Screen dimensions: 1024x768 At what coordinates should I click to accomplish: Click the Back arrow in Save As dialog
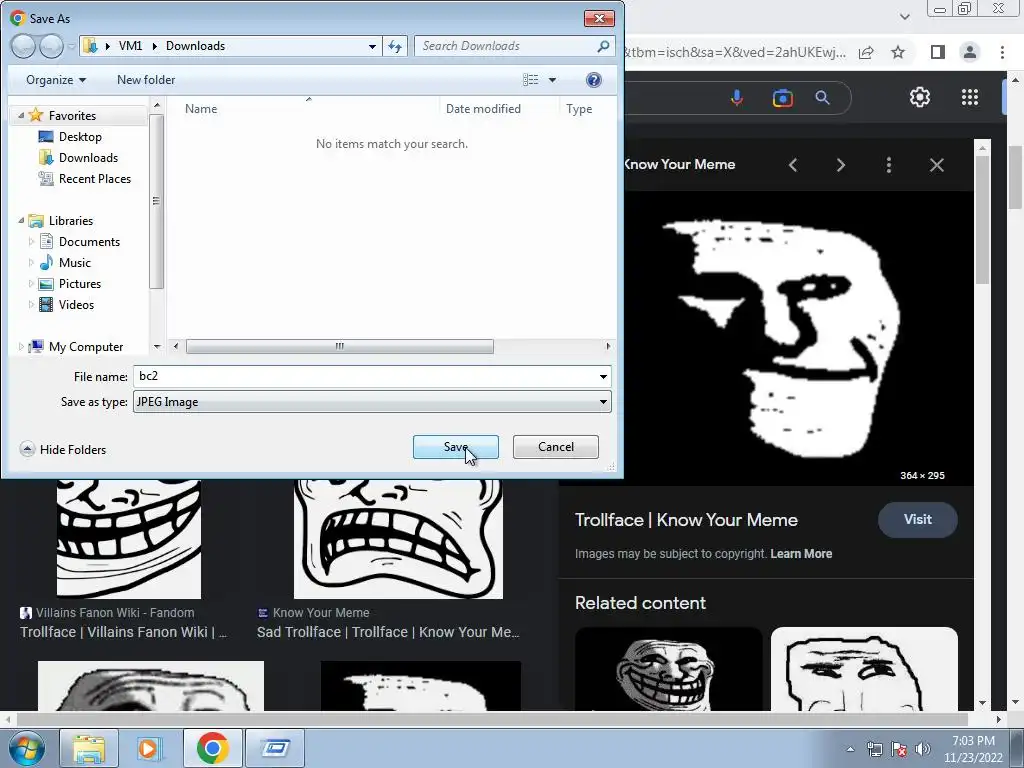(23, 46)
